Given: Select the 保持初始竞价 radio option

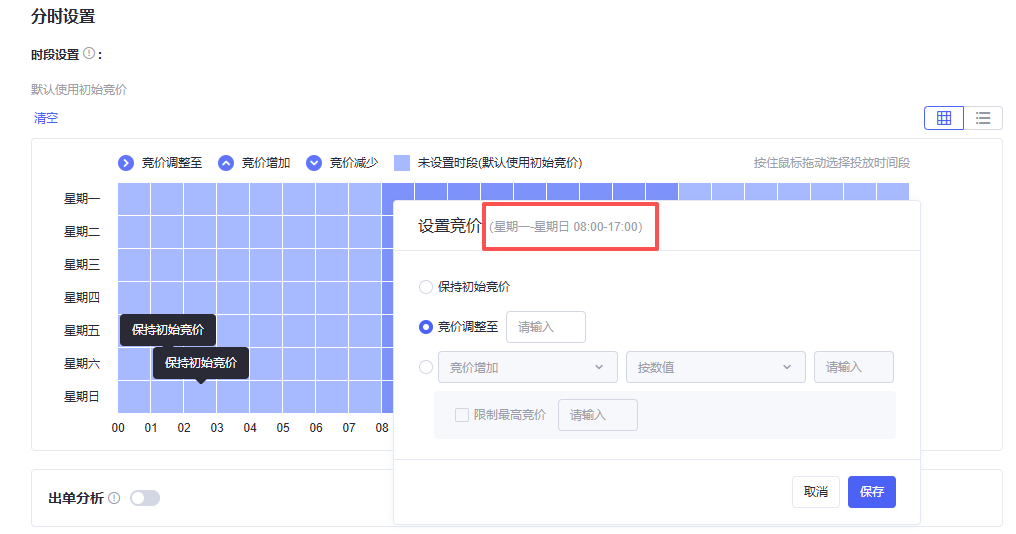Looking at the screenshot, I should coord(426,286).
